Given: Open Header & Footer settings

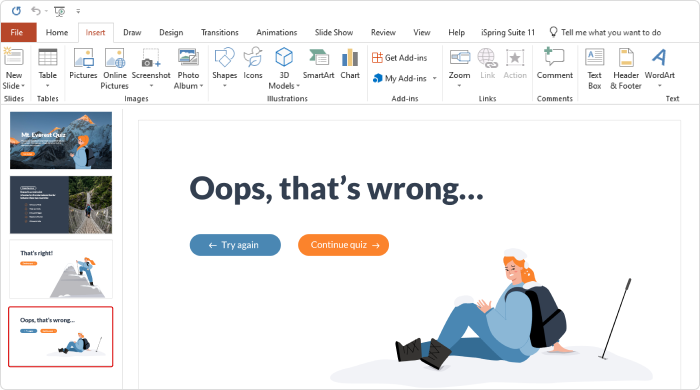Looking at the screenshot, I should point(626,68).
